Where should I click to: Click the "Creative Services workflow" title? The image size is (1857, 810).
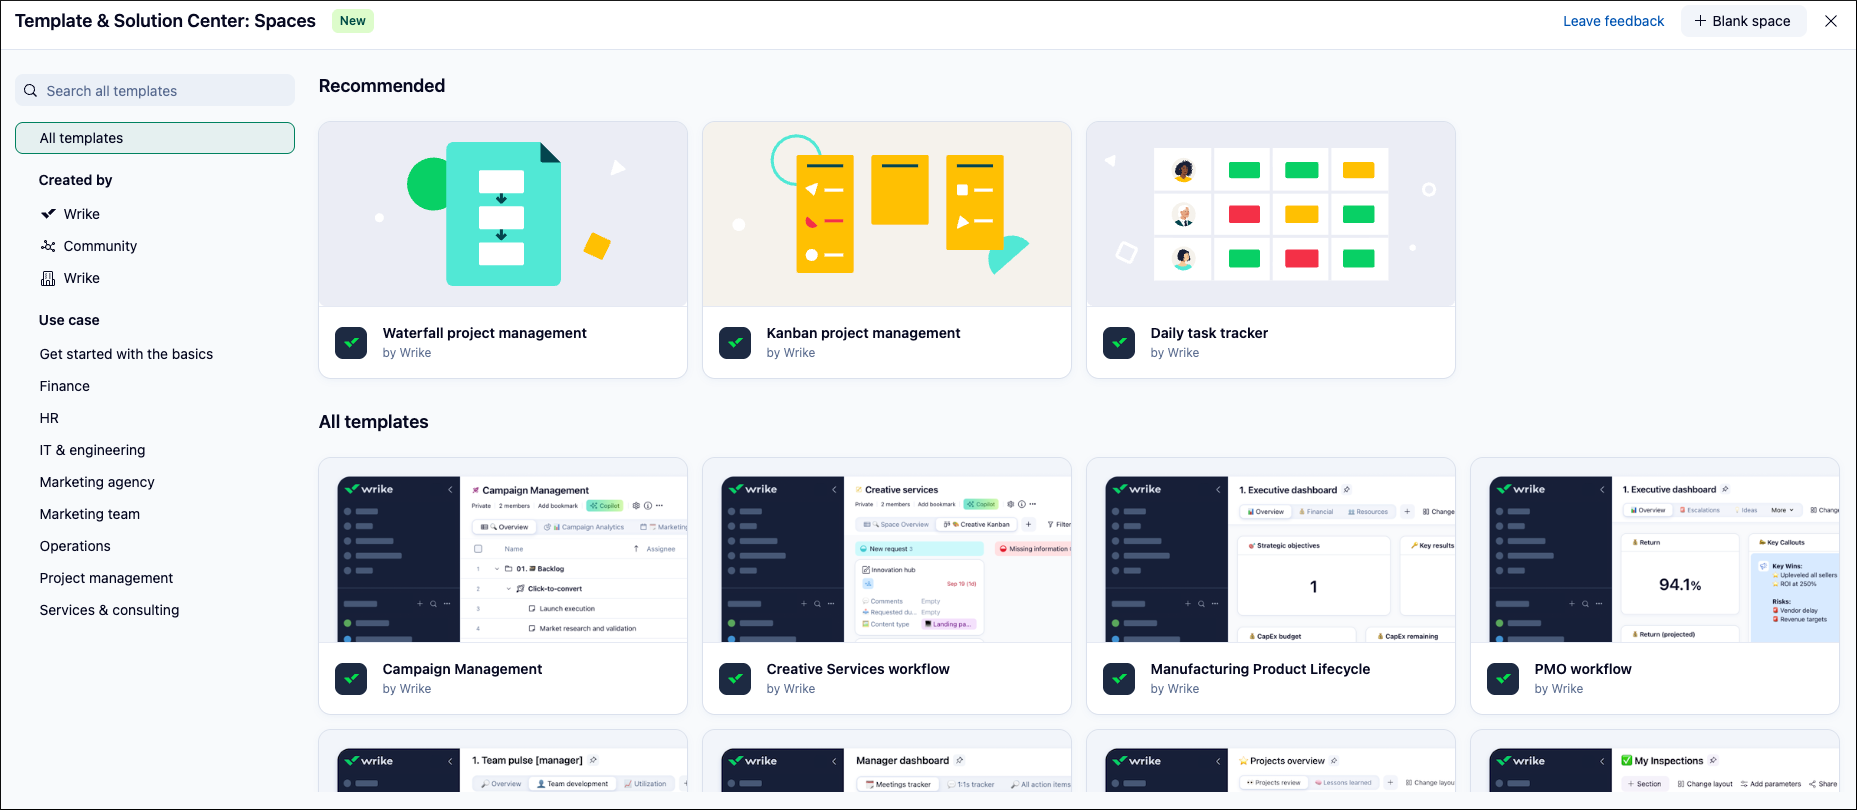click(x=858, y=669)
